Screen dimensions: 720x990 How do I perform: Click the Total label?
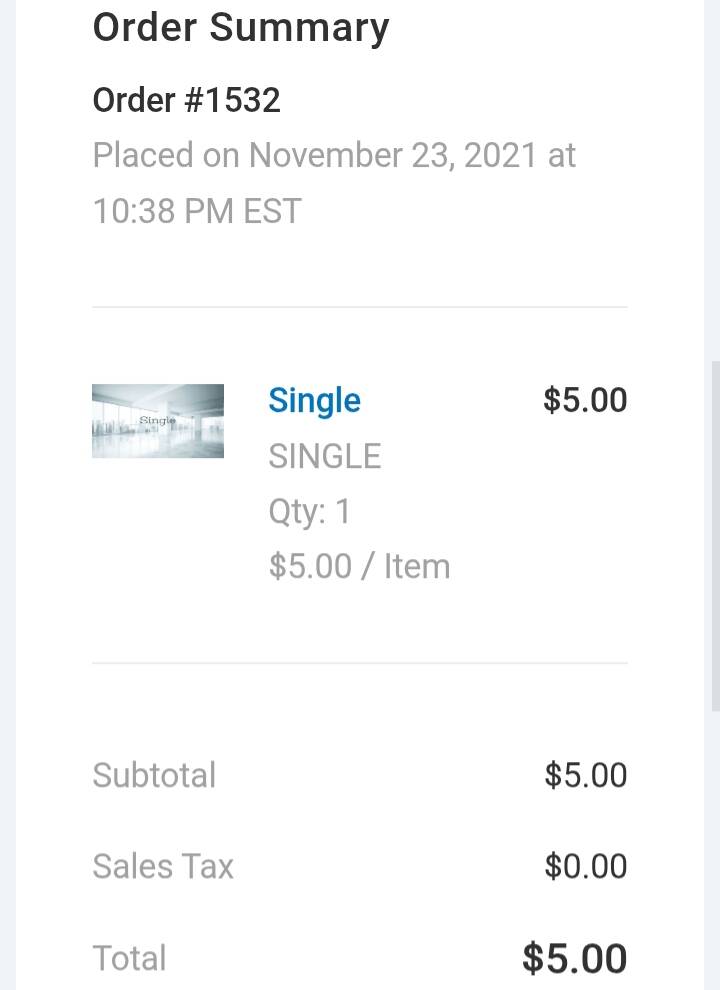pyautogui.click(x=129, y=959)
